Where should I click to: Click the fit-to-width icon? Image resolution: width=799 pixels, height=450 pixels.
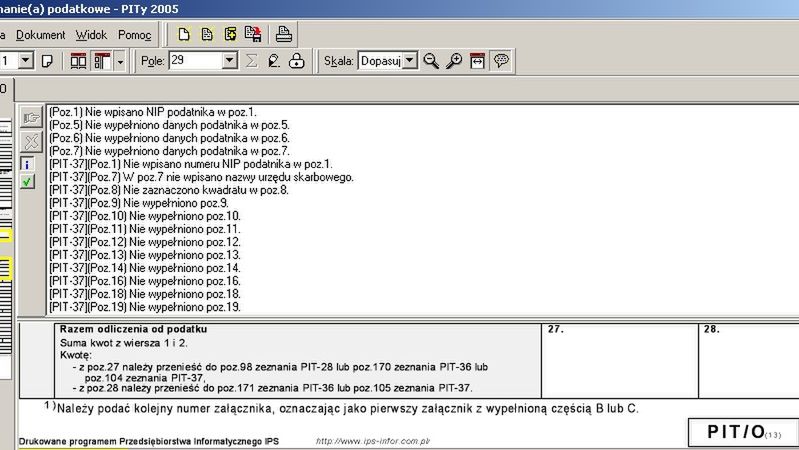(477, 61)
